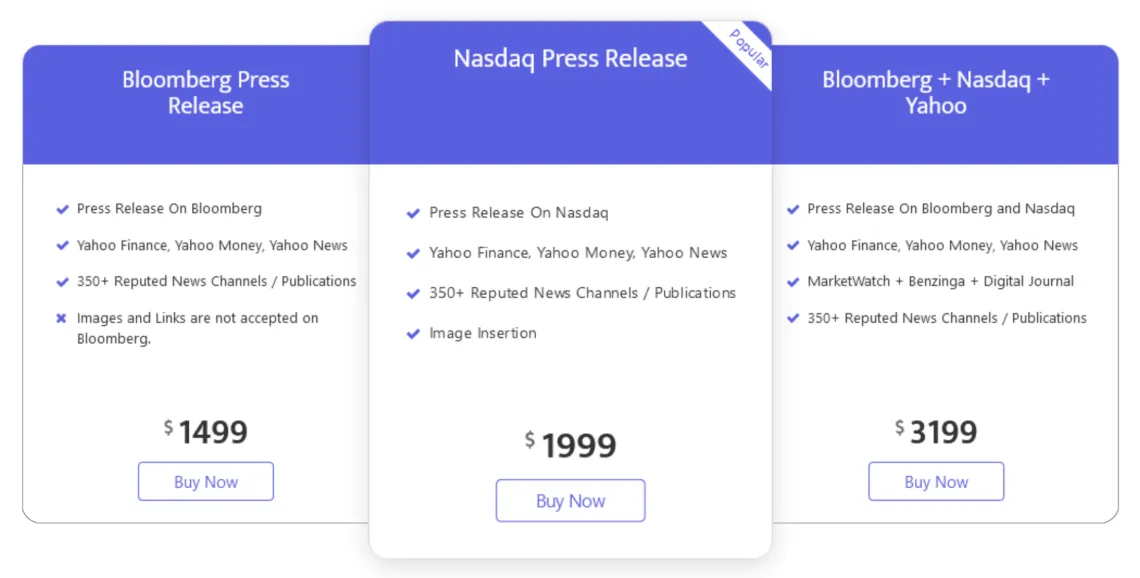Click checkmark beside MarketWatch + Benzinga + Digital Journal
The image size is (1140, 578).
(793, 282)
